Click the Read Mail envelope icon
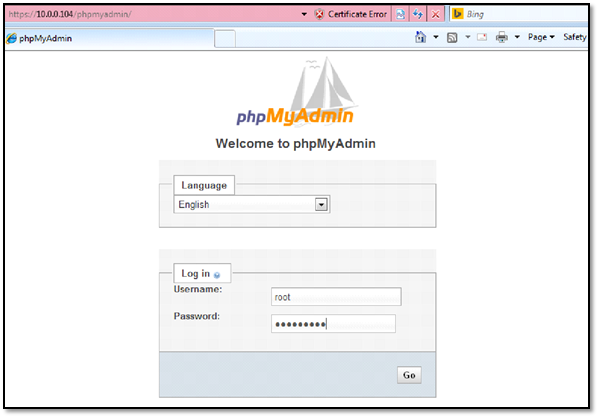The image size is (599, 418). click(x=482, y=37)
